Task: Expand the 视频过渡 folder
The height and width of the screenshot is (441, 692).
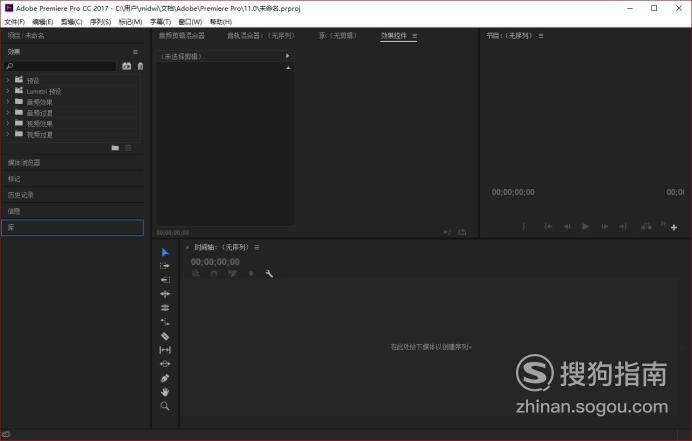Action: 8,134
